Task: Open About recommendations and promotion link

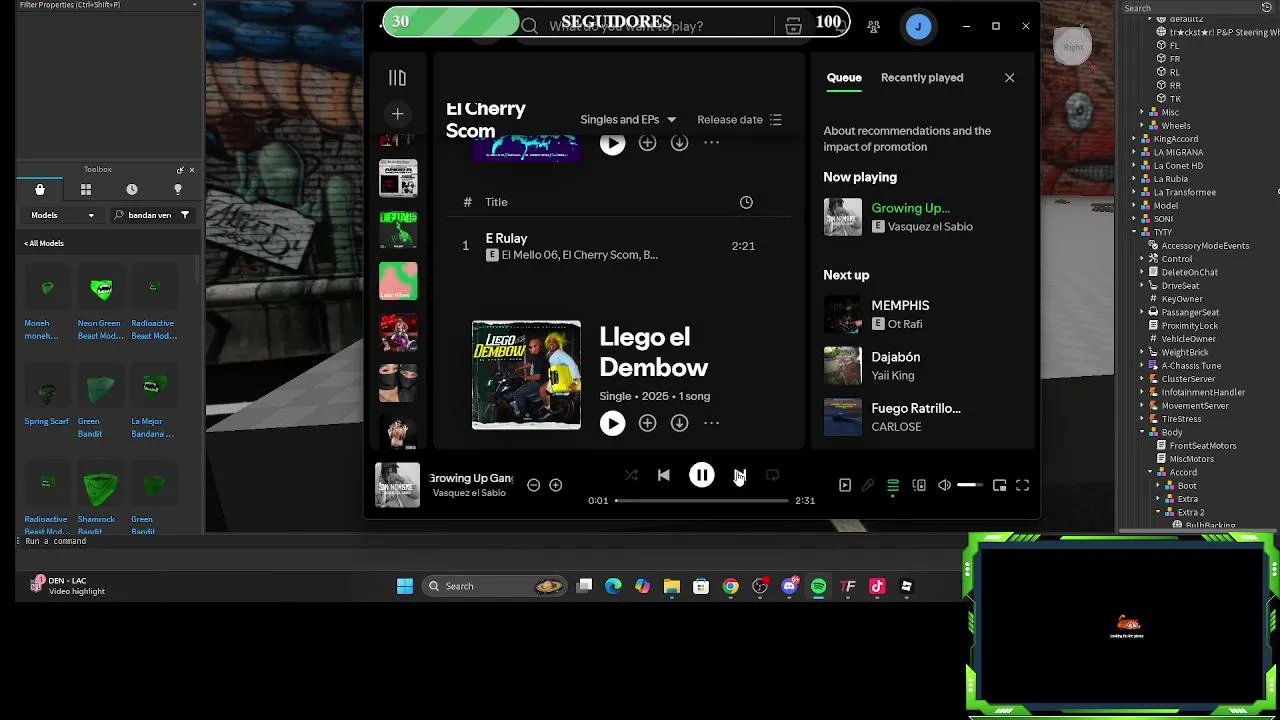Action: tap(907, 138)
